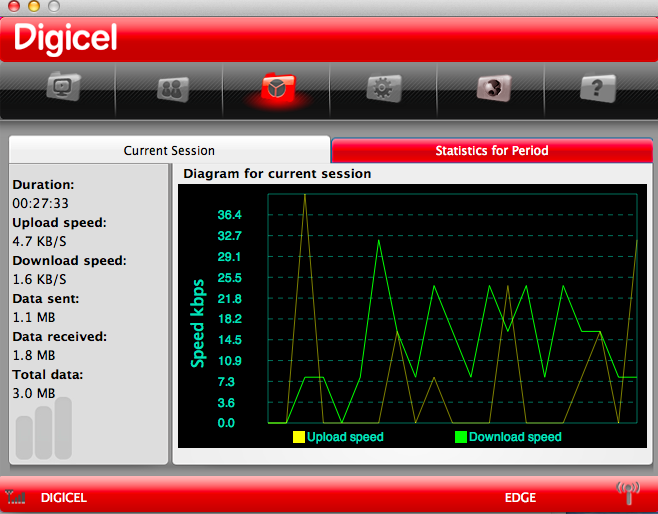The height and width of the screenshot is (514, 658).
Task: Click the 0.0 axis value
Action: click(226, 423)
